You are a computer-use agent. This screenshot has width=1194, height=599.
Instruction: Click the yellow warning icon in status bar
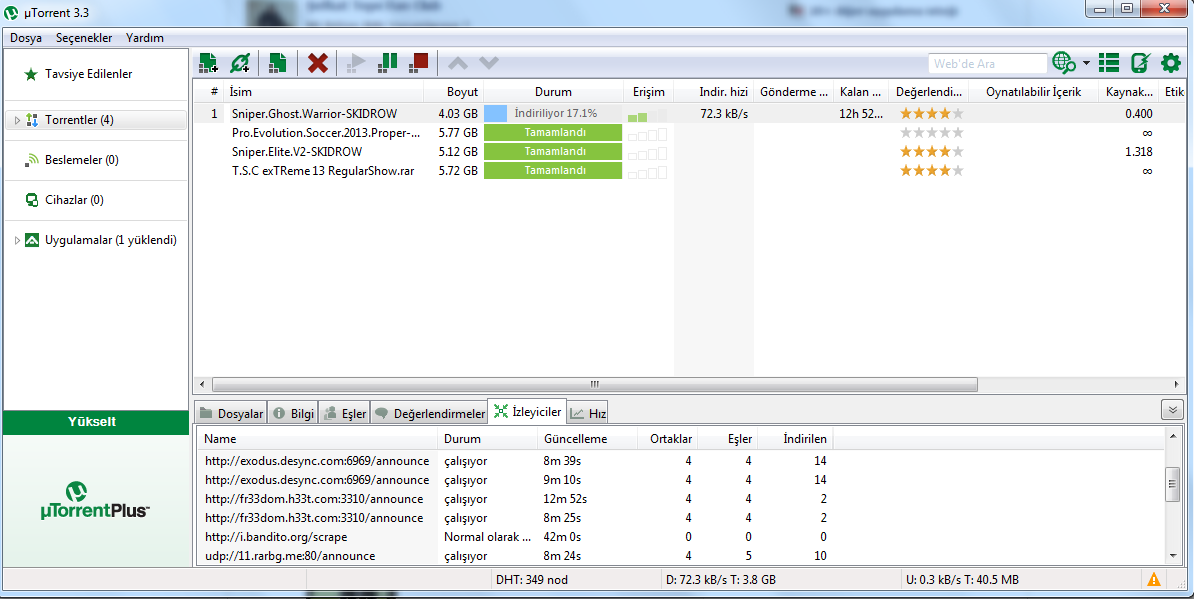point(1154,579)
